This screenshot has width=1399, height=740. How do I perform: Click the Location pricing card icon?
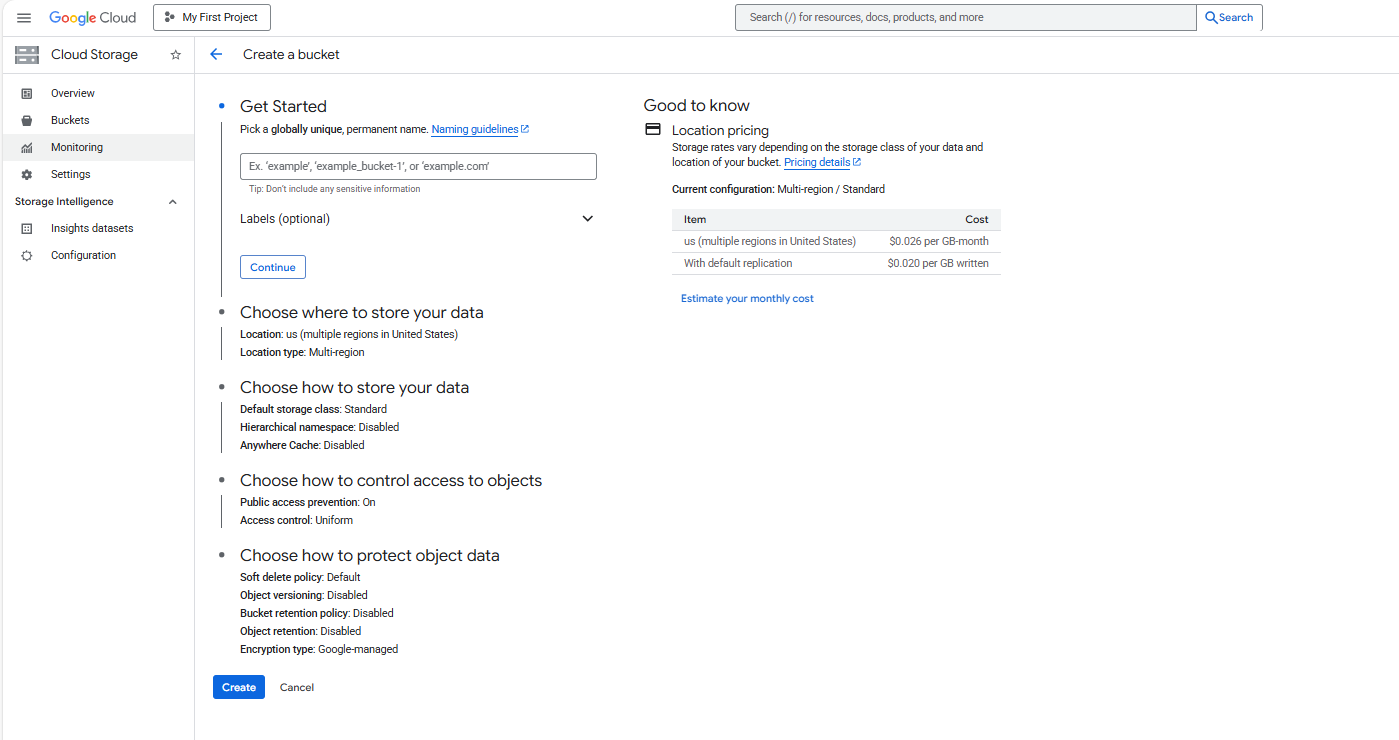[x=653, y=129]
